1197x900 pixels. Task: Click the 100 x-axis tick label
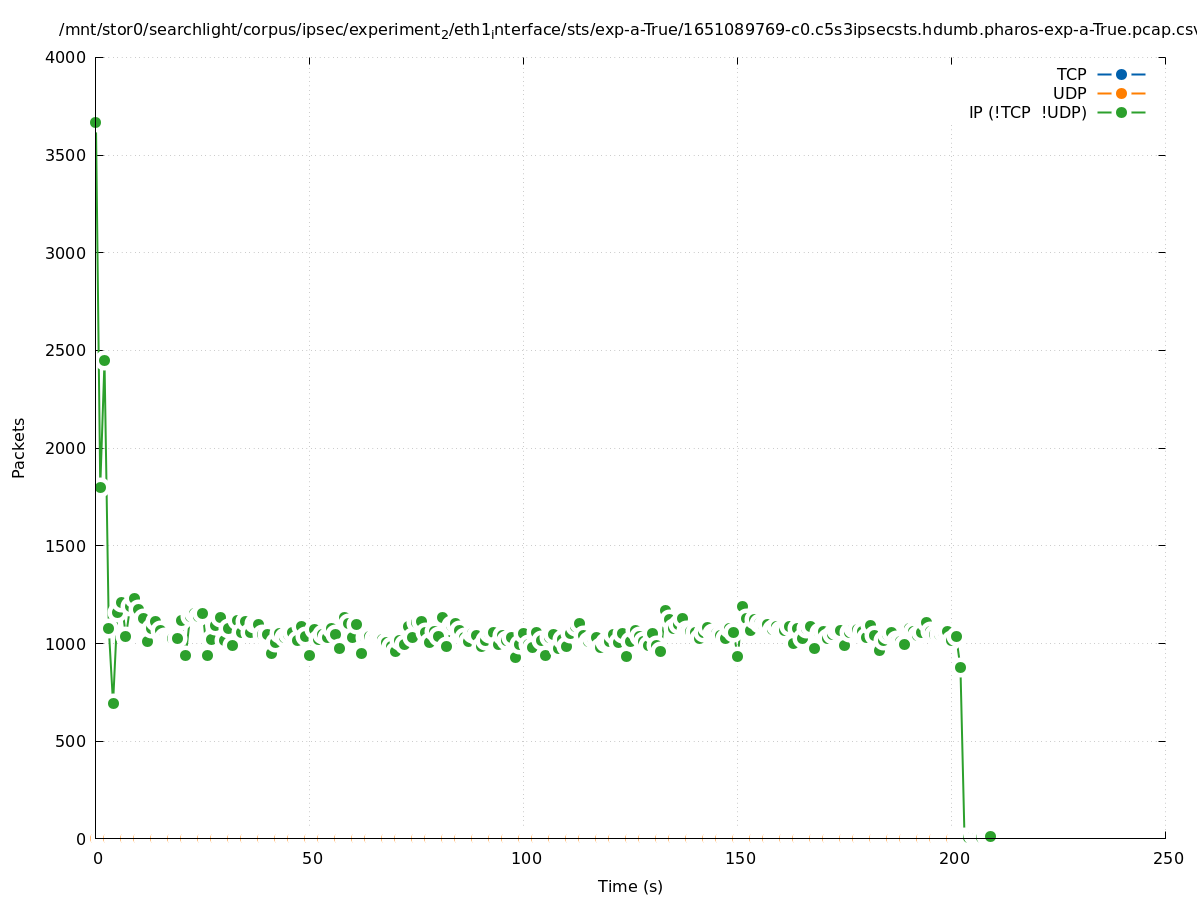[523, 858]
